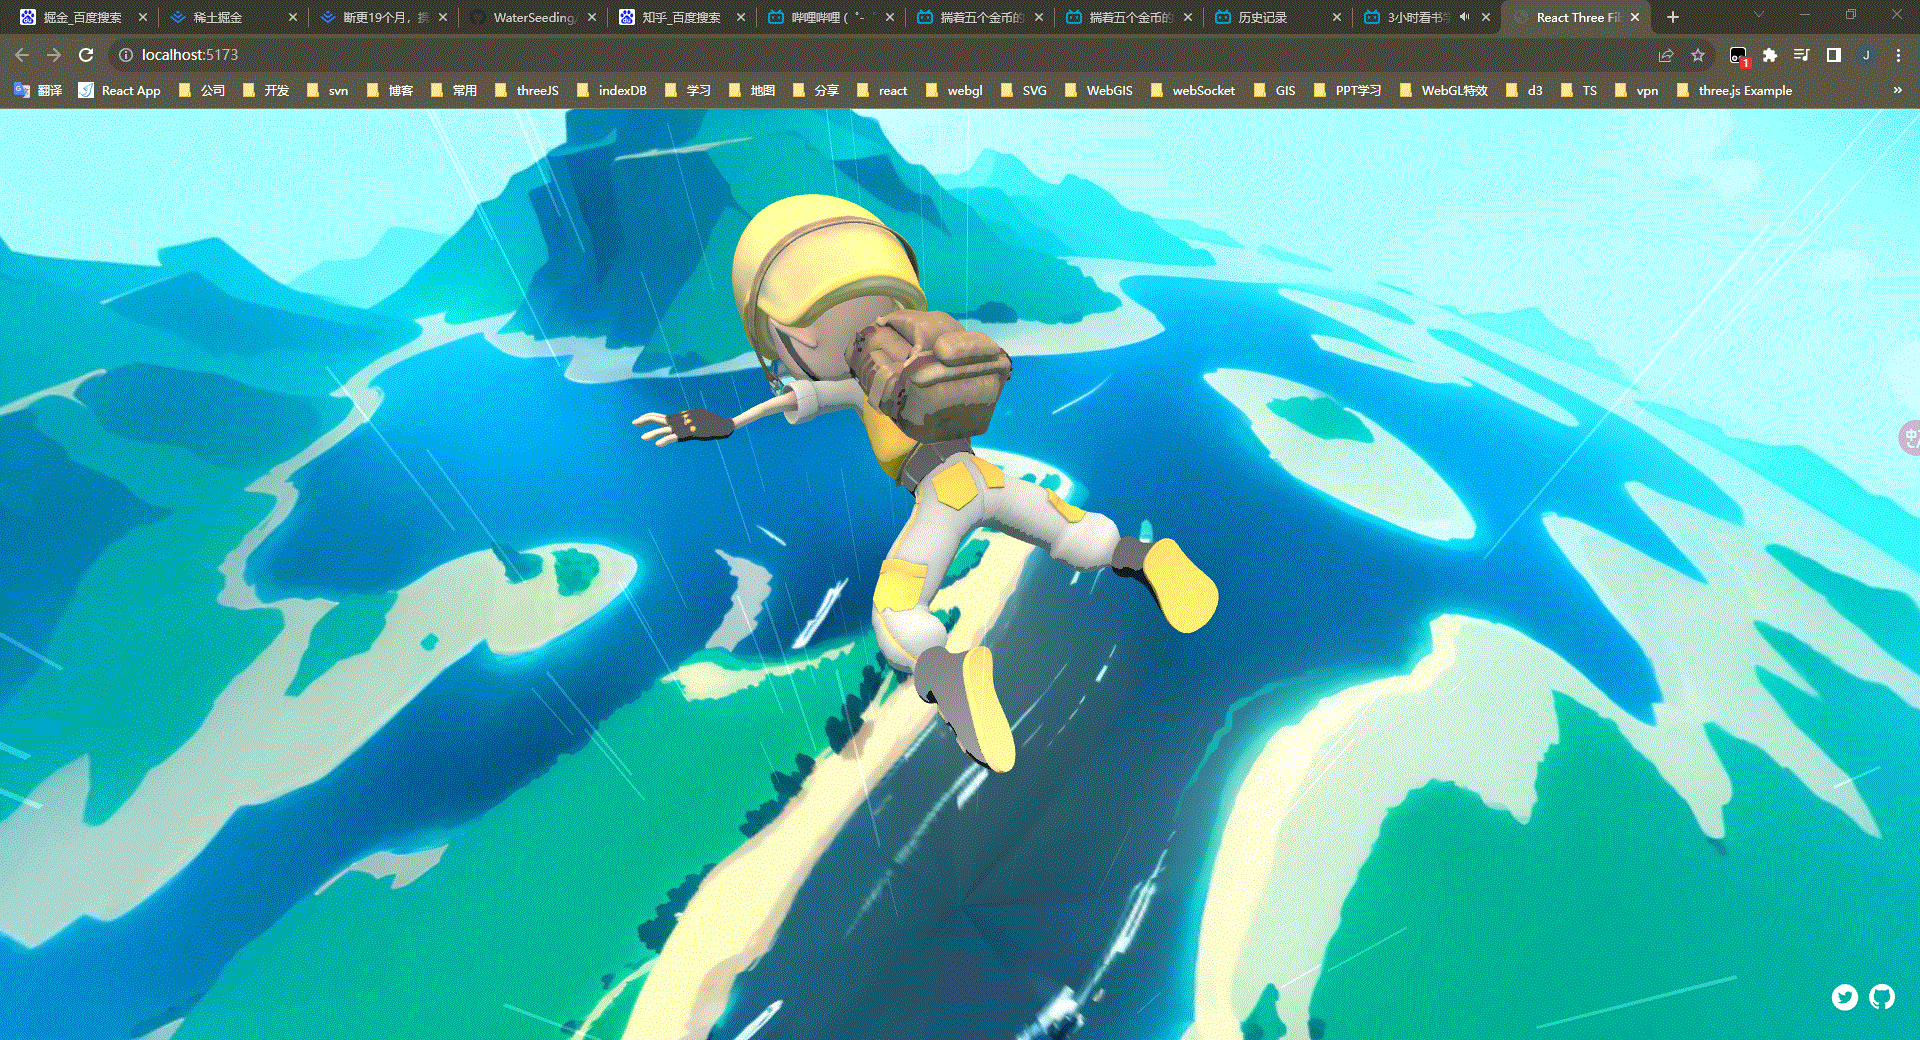Viewport: 1920px width, 1040px height.
Task: Close the 稀土掘金 tab
Action: [293, 17]
